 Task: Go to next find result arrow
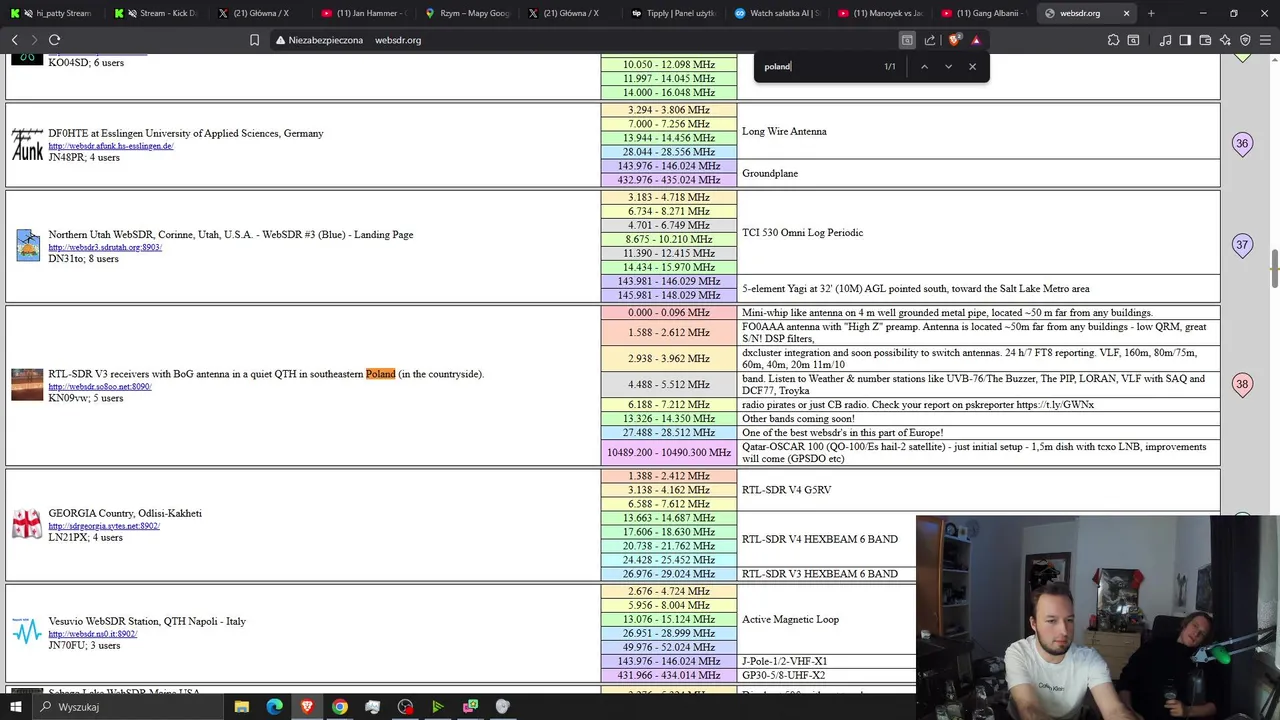(x=948, y=66)
